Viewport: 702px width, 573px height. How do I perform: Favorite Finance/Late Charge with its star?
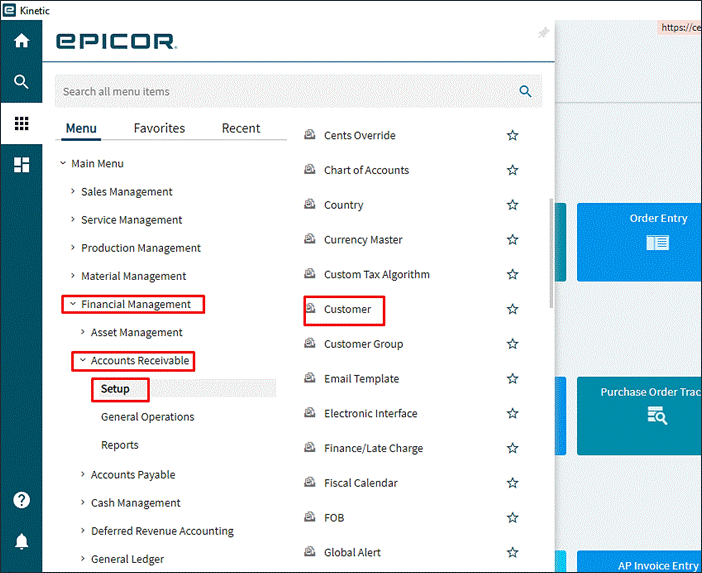coord(513,448)
